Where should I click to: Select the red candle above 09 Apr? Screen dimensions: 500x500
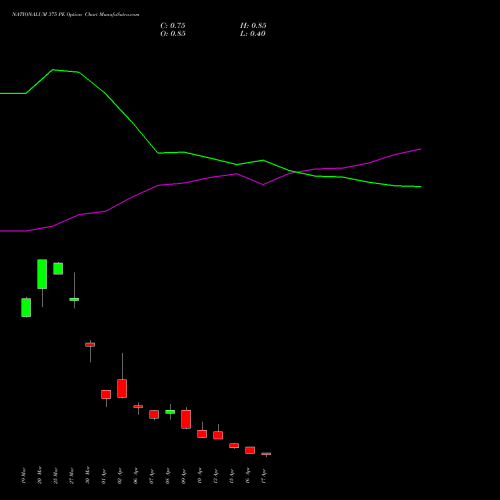[186, 419]
